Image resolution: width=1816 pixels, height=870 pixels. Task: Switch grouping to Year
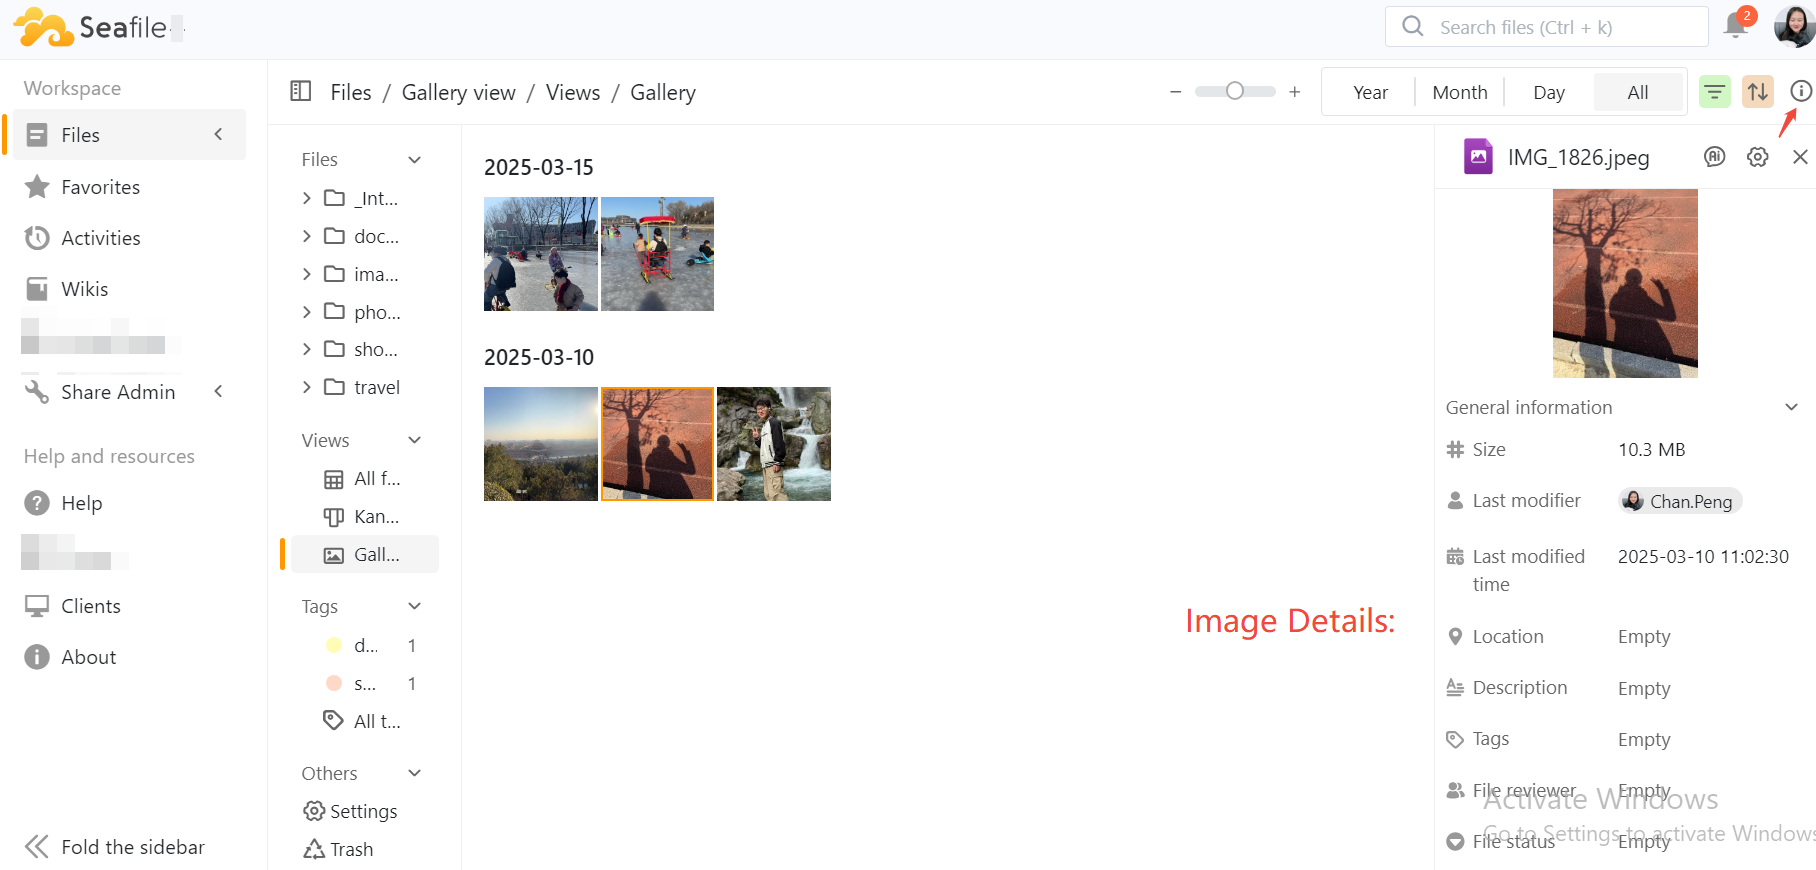click(1370, 92)
